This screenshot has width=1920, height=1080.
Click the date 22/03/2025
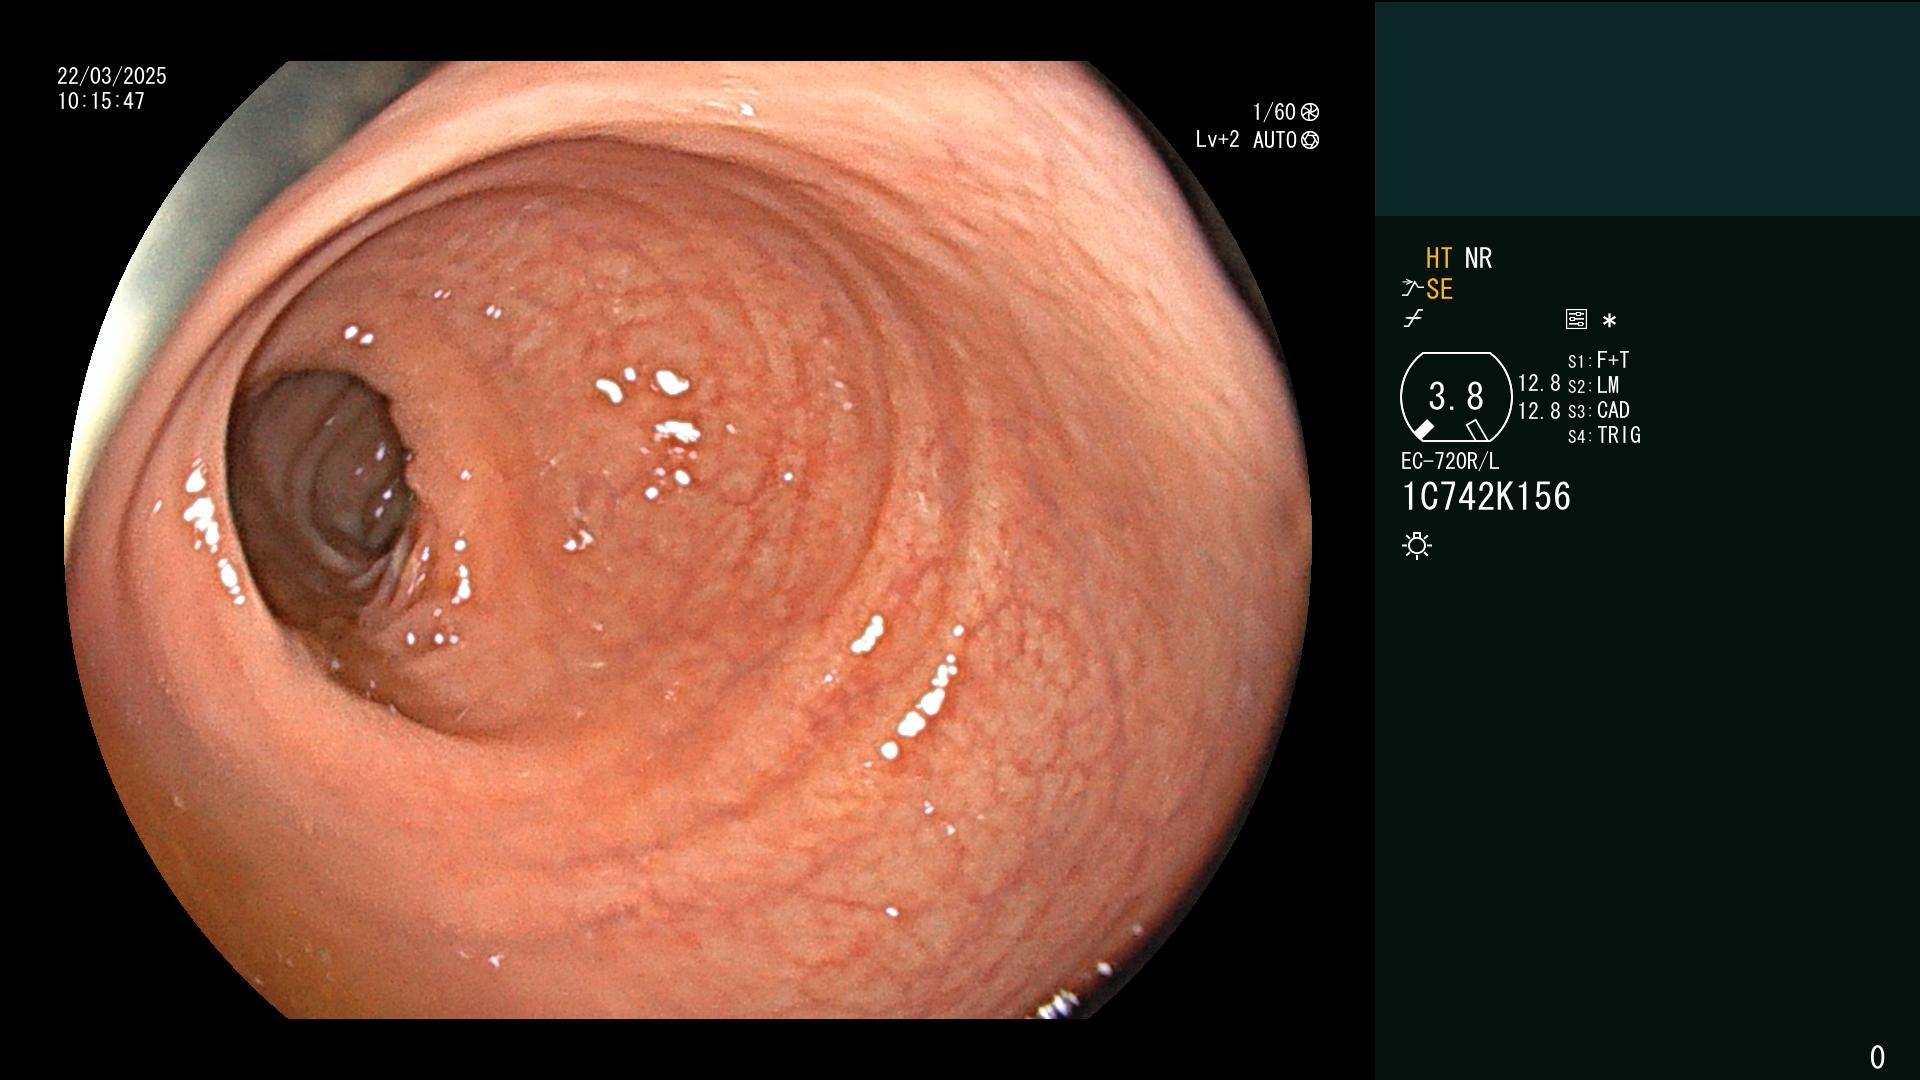(112, 76)
